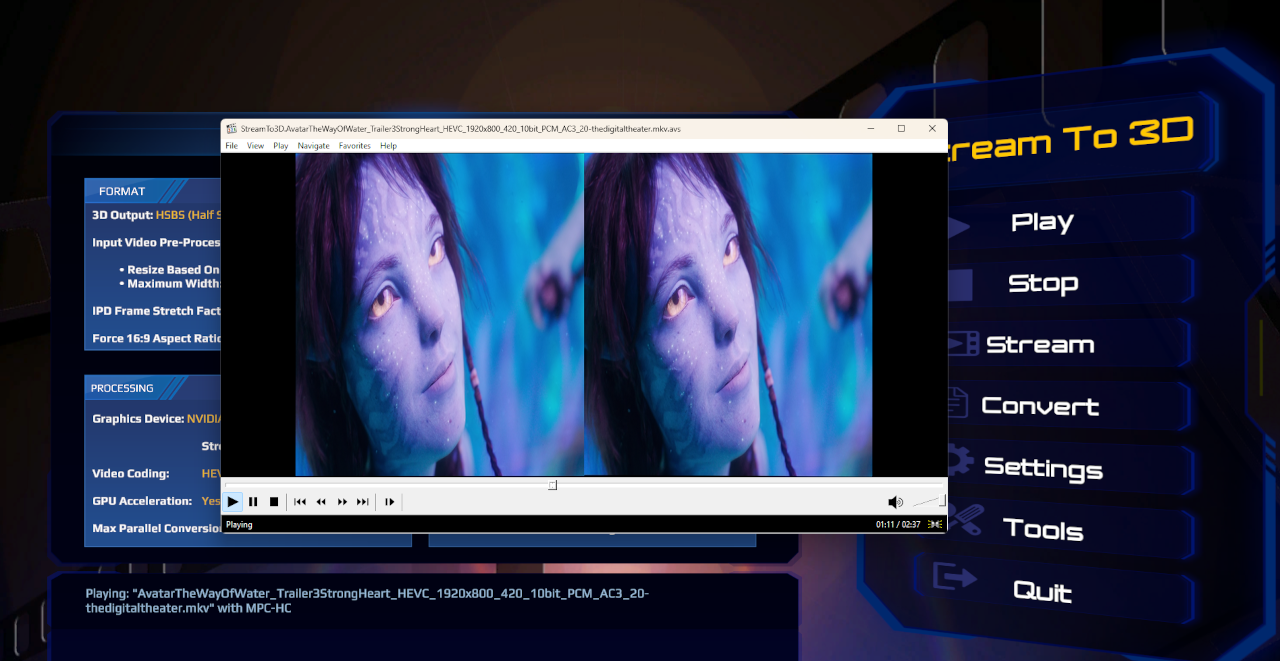Click the 'GPU Acceleration:' text in the PROCESSING panel

(x=142, y=501)
